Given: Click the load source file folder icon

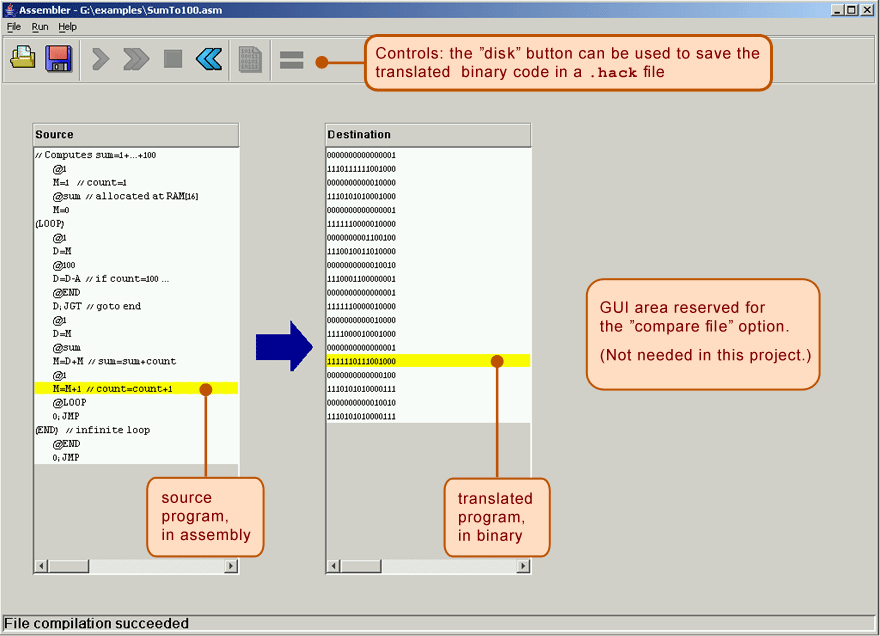Looking at the screenshot, I should [24, 59].
